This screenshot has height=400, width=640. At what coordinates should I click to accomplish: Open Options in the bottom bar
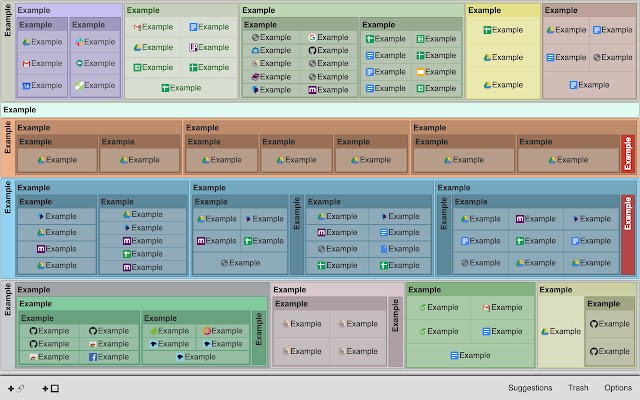[618, 388]
